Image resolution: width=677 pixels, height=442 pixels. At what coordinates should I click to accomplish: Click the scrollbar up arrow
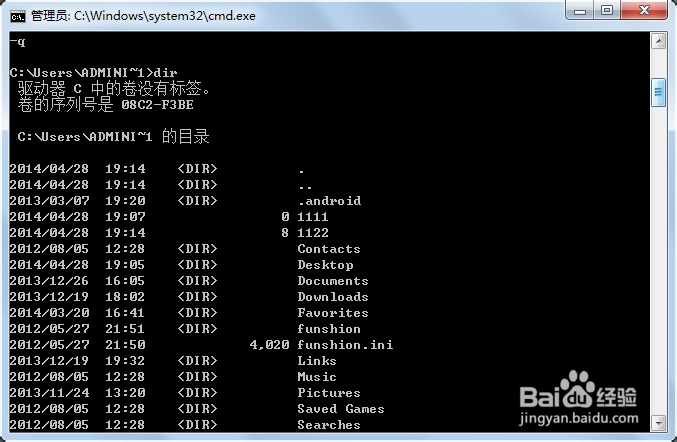pyautogui.click(x=658, y=41)
